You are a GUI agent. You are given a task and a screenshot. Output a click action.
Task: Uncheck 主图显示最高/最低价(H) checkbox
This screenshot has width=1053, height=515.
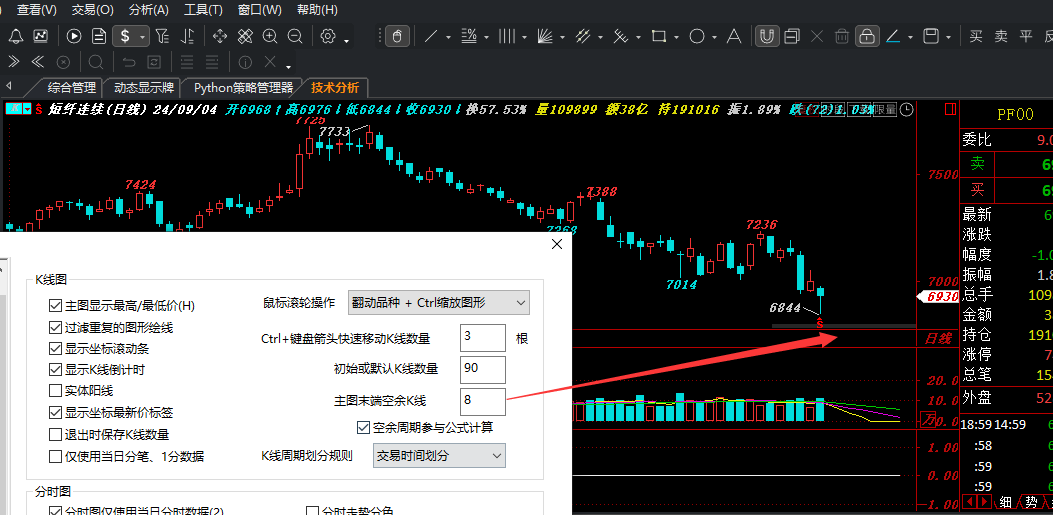(x=55, y=306)
